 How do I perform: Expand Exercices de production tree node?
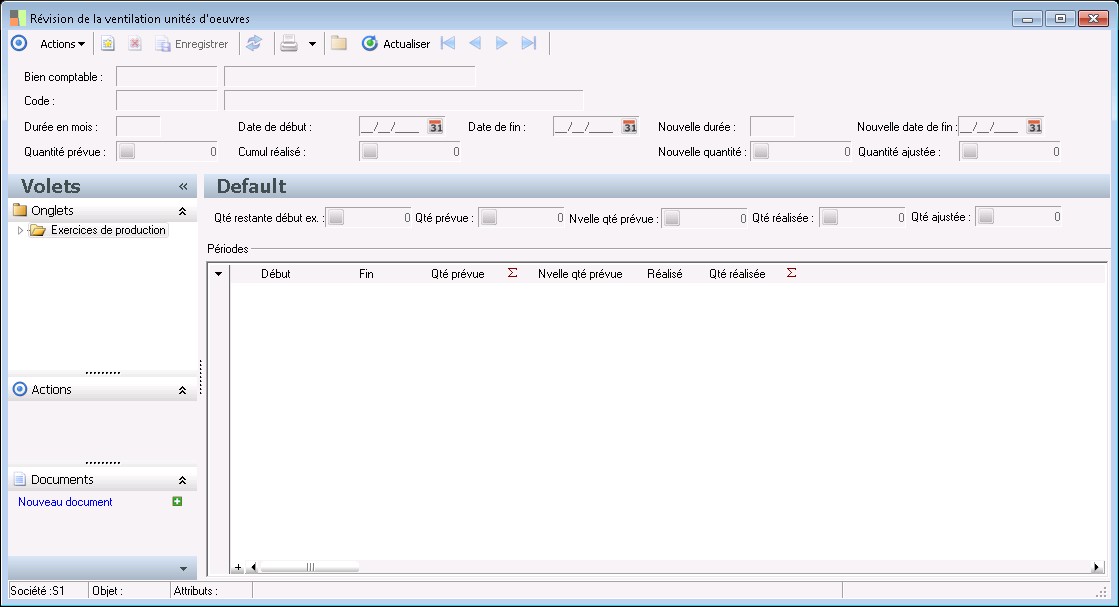pyautogui.click(x=21, y=231)
